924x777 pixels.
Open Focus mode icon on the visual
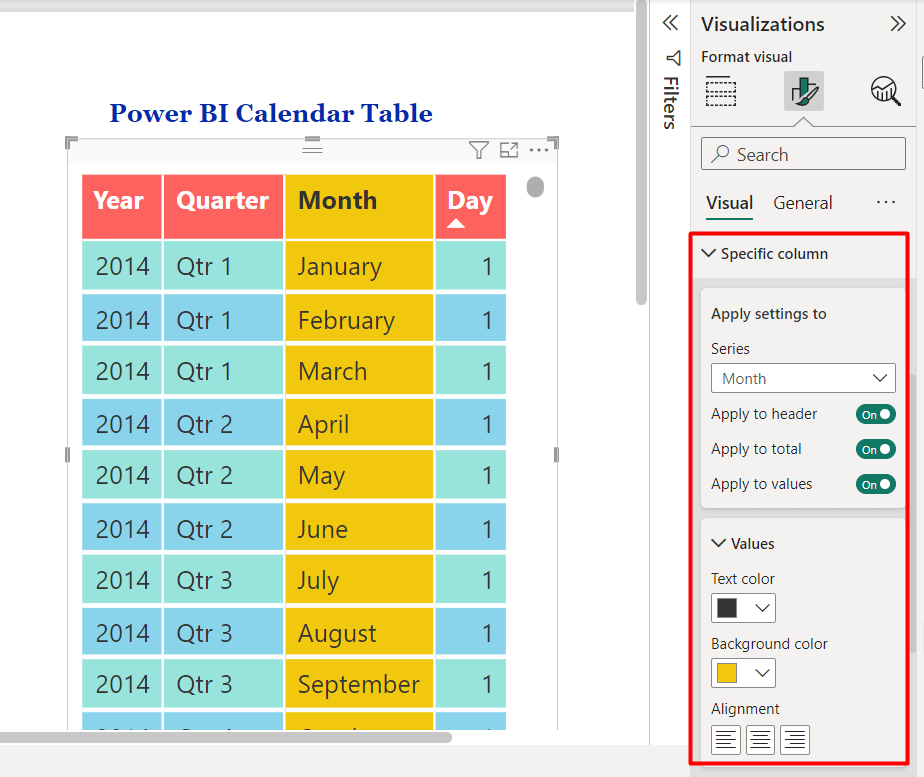[509, 150]
